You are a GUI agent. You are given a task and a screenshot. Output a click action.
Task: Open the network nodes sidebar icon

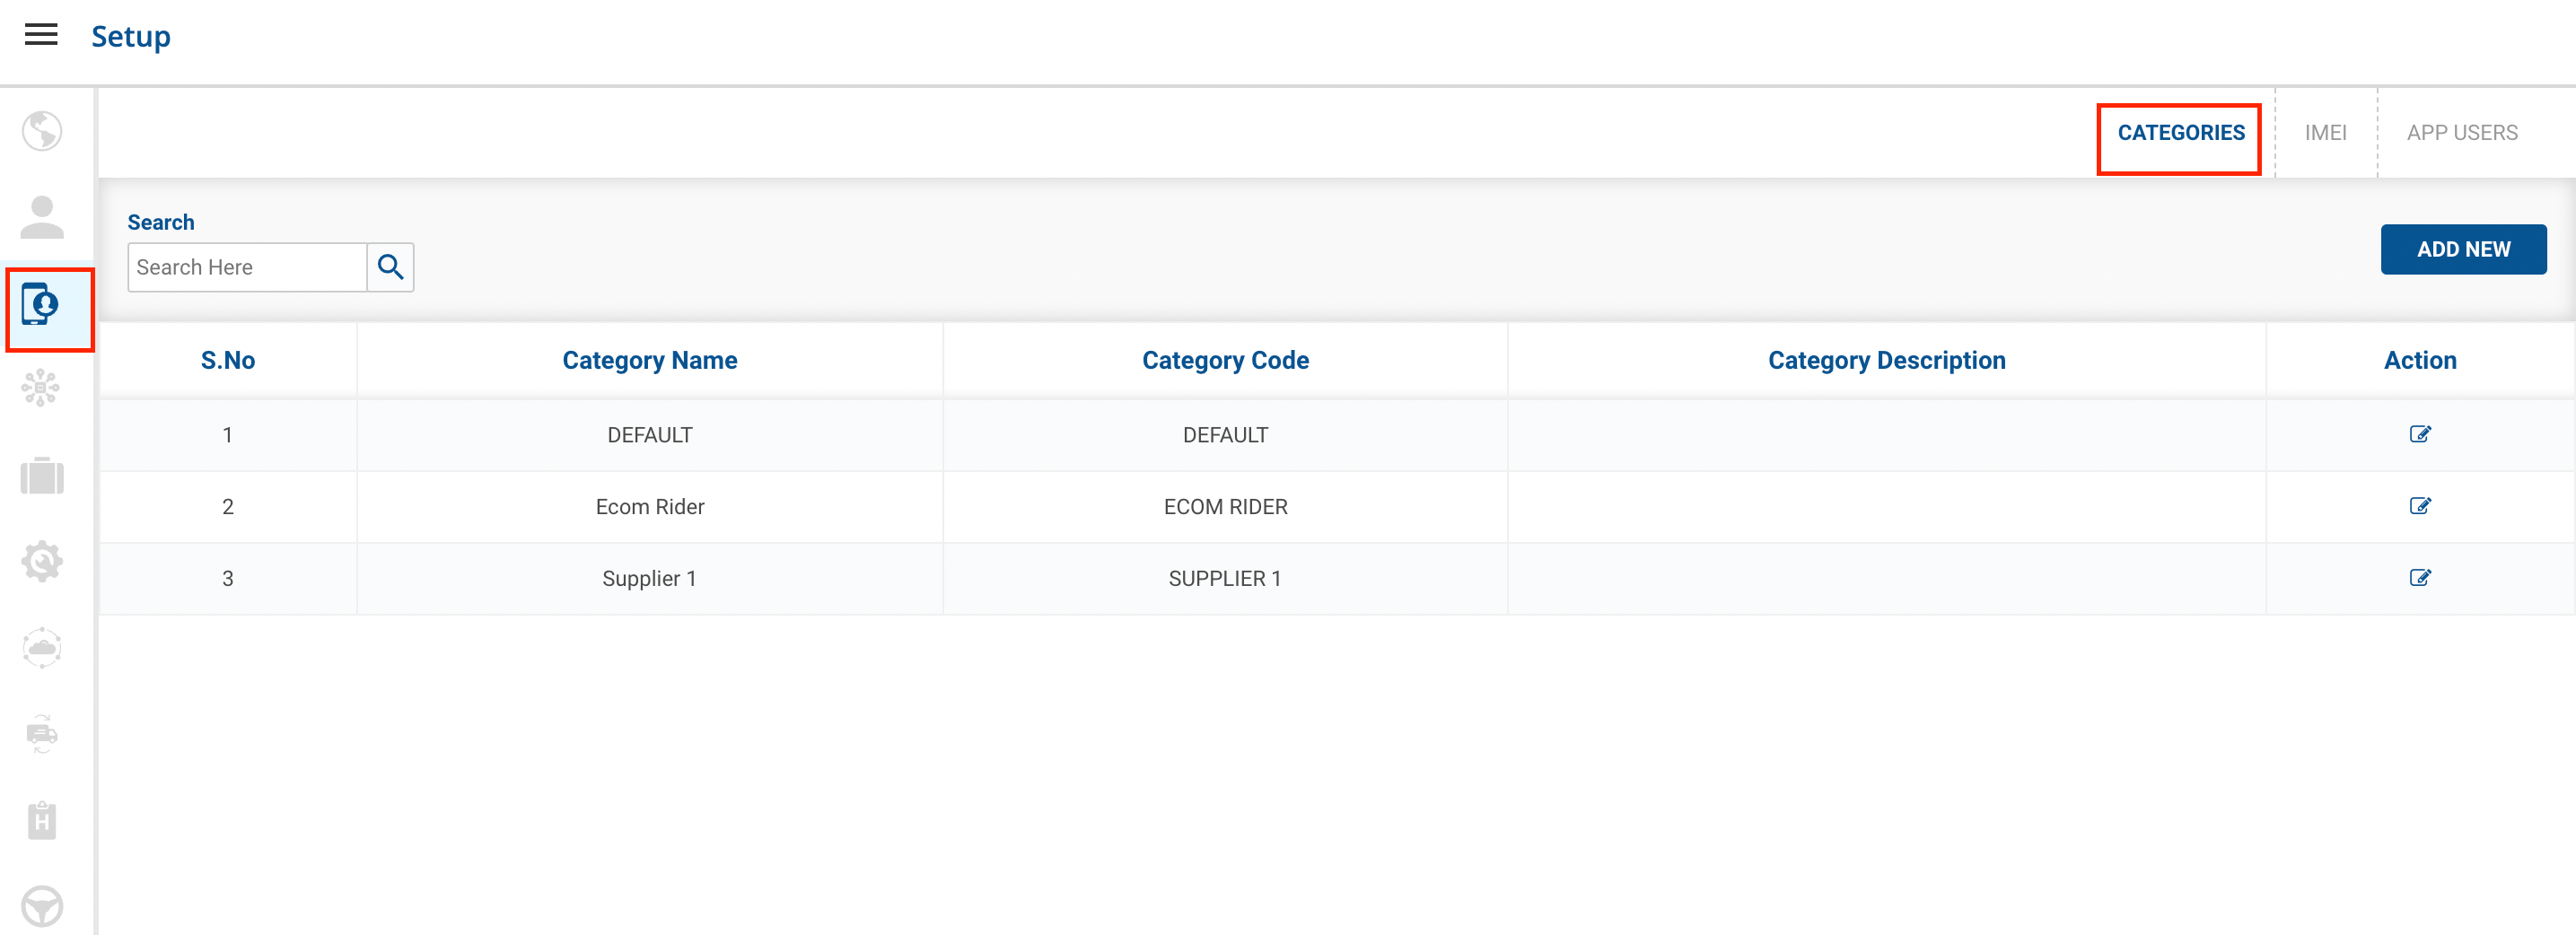[x=42, y=388]
